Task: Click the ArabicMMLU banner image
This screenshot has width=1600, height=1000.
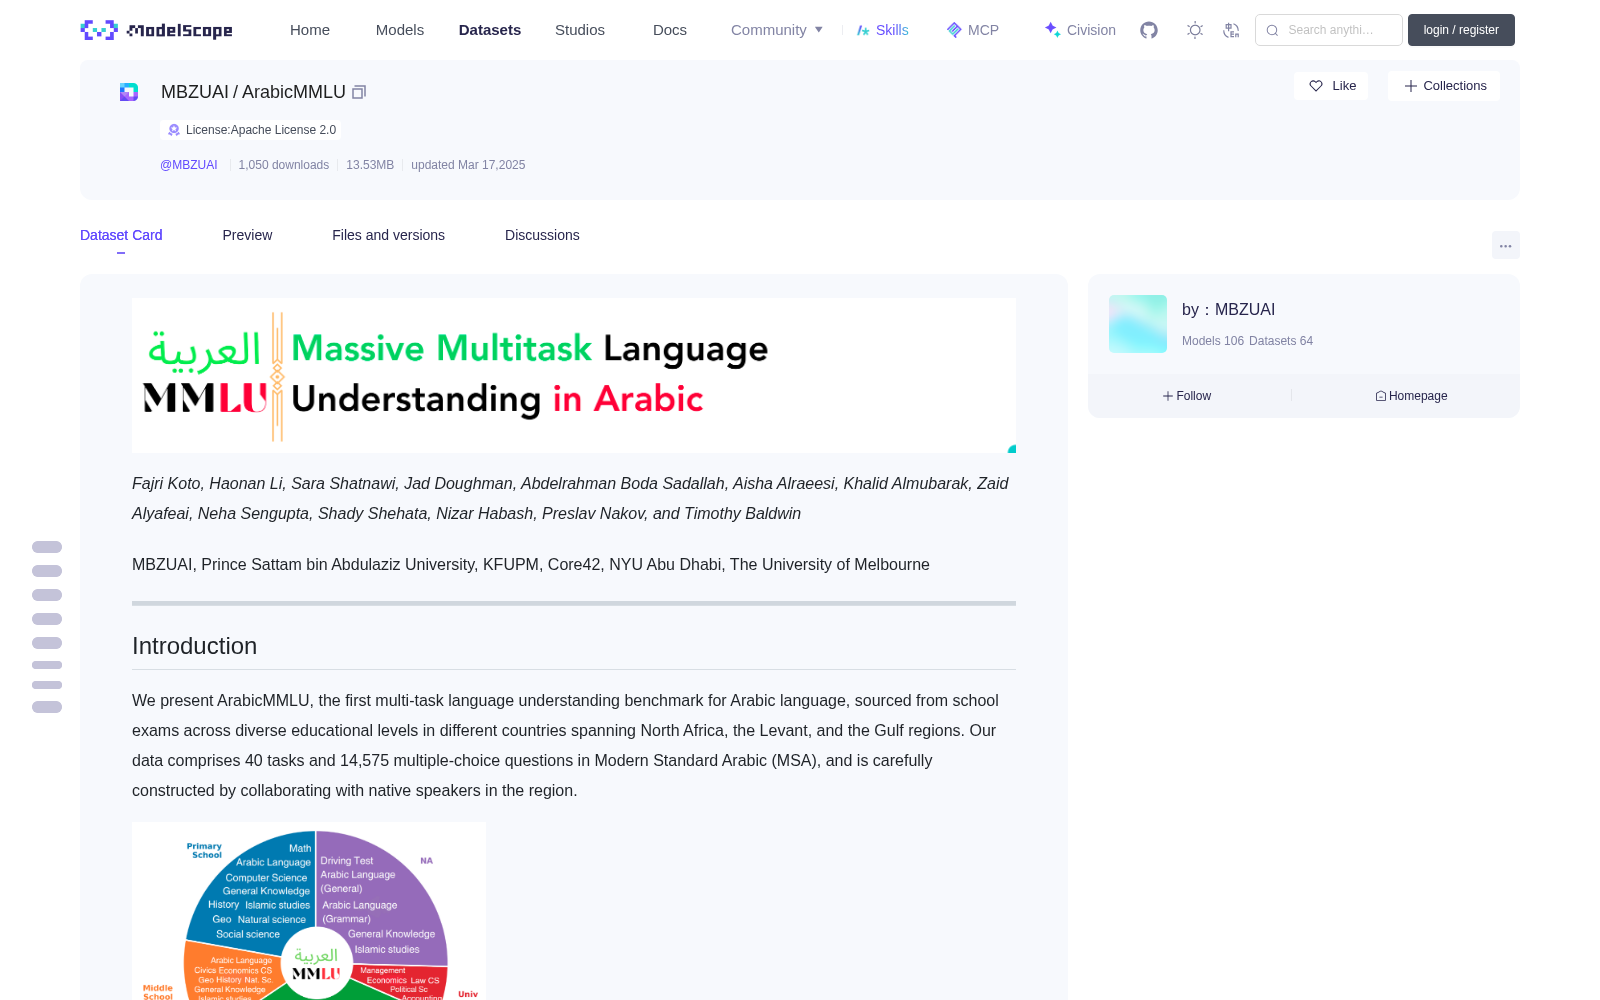Action: 574,375
